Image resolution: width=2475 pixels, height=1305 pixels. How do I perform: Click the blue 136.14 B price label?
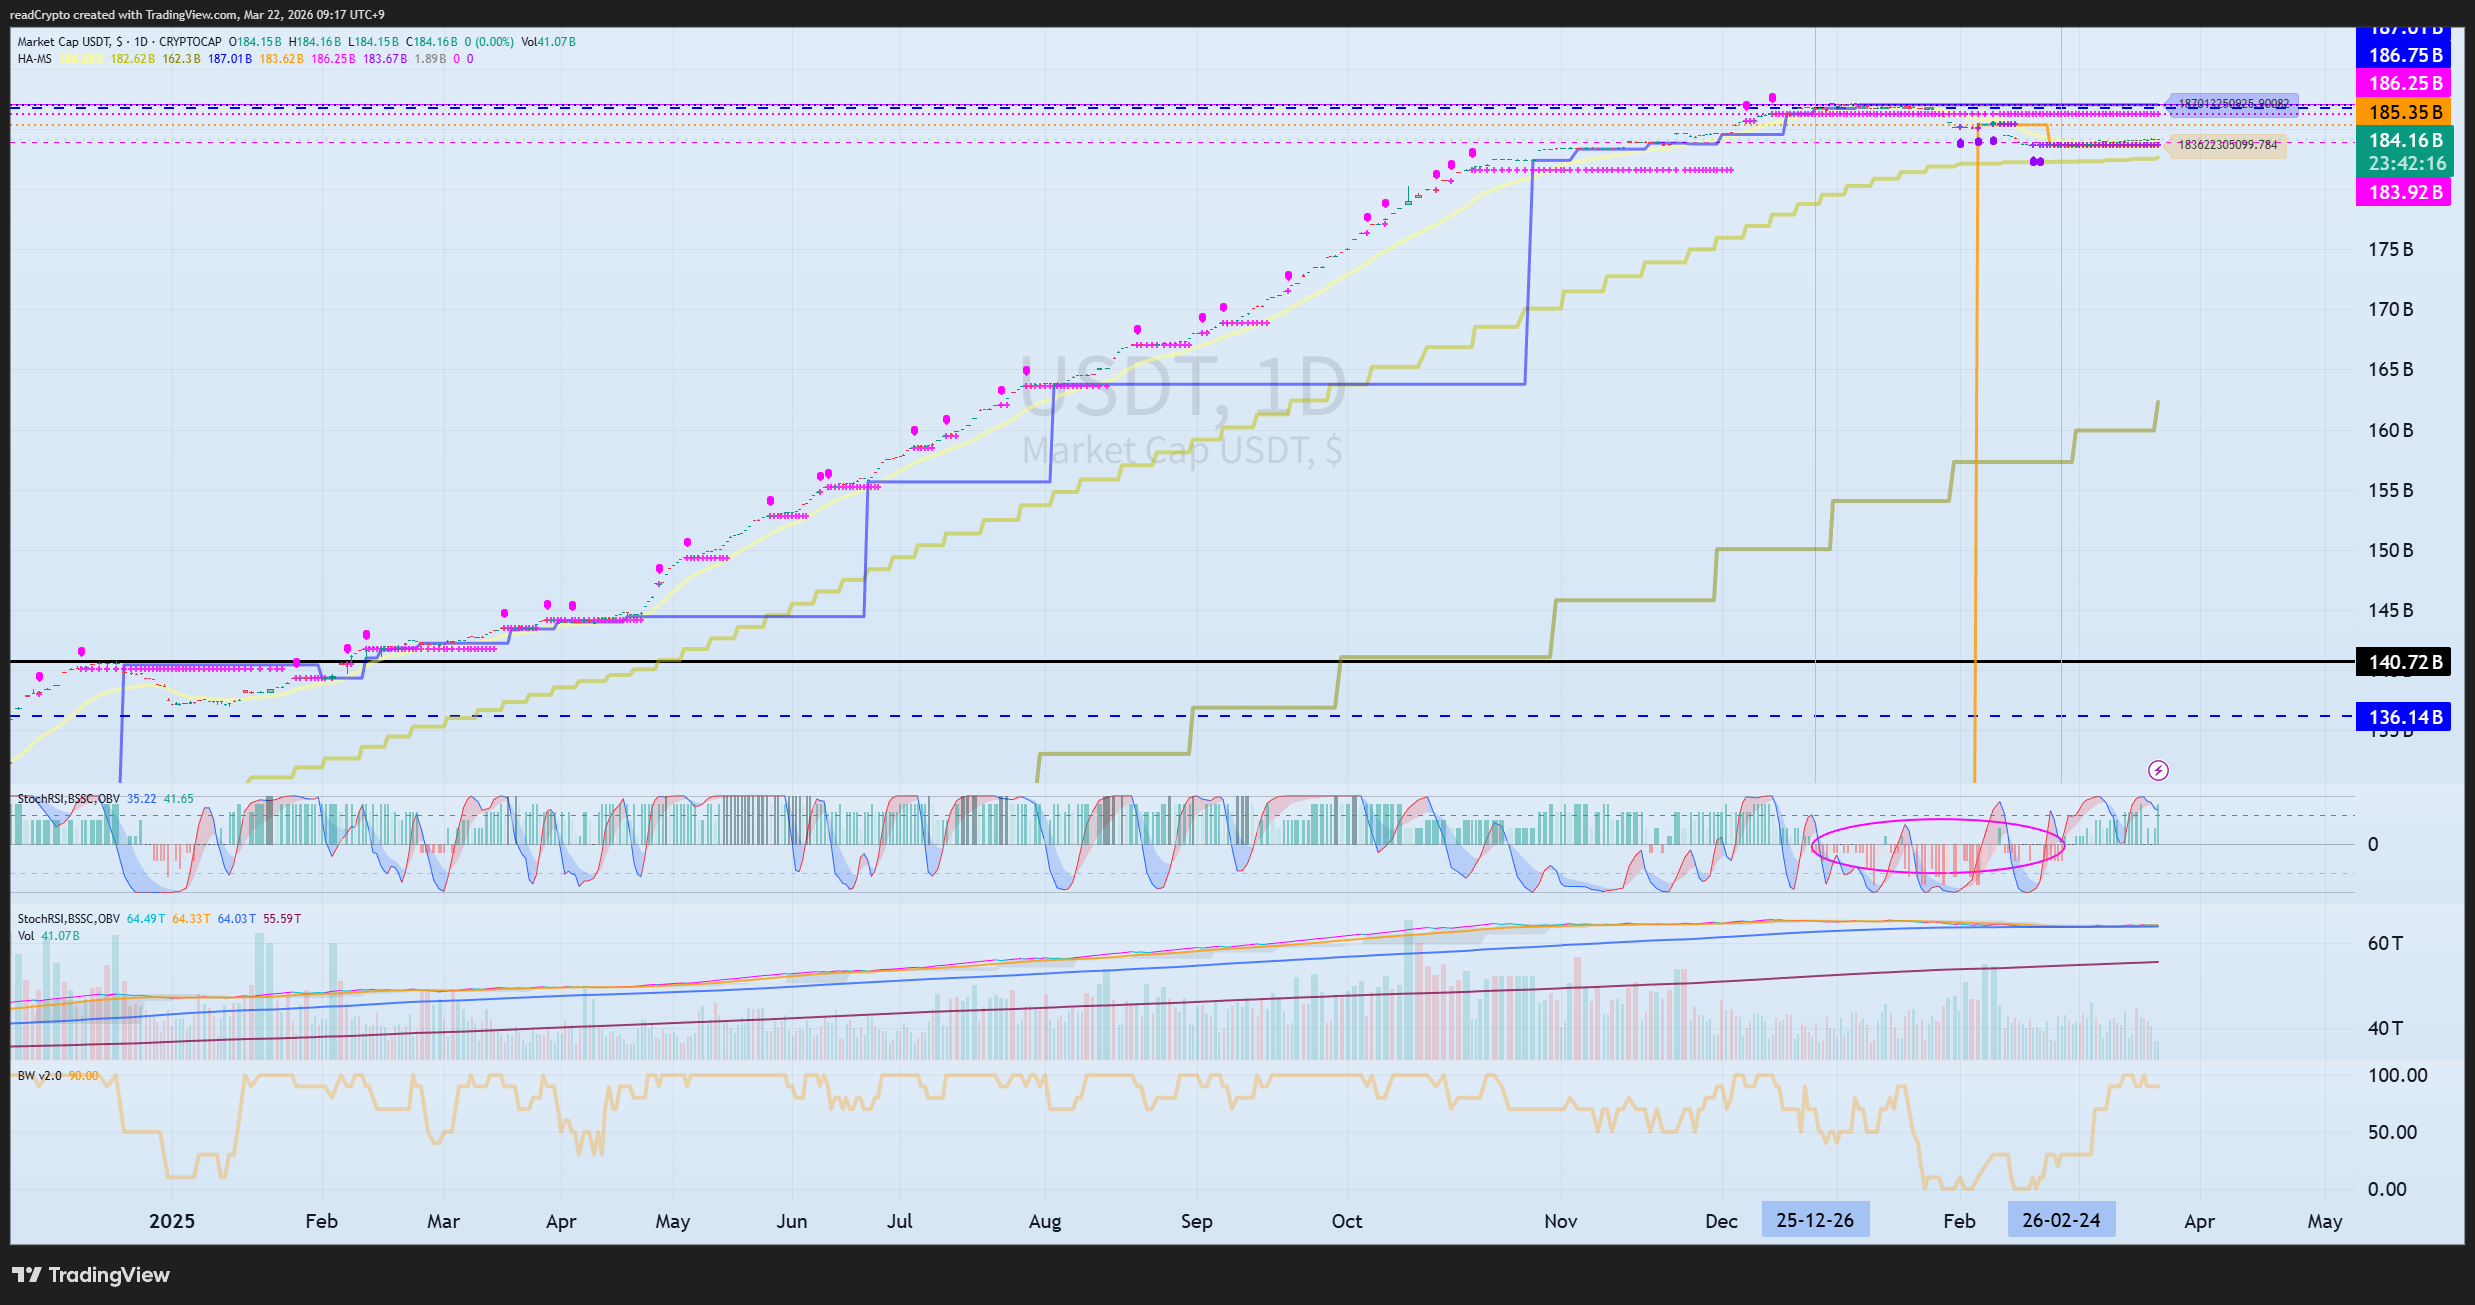tap(2405, 717)
